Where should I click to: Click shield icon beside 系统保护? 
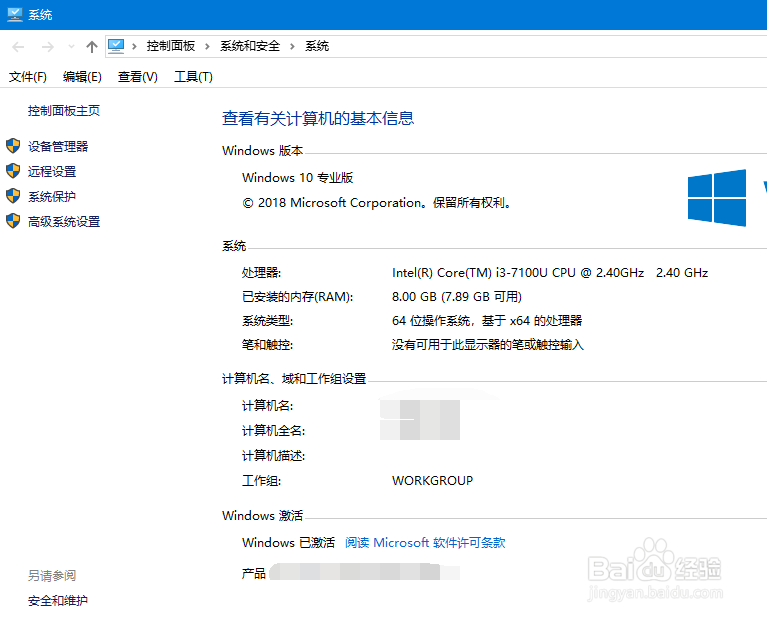[13, 196]
